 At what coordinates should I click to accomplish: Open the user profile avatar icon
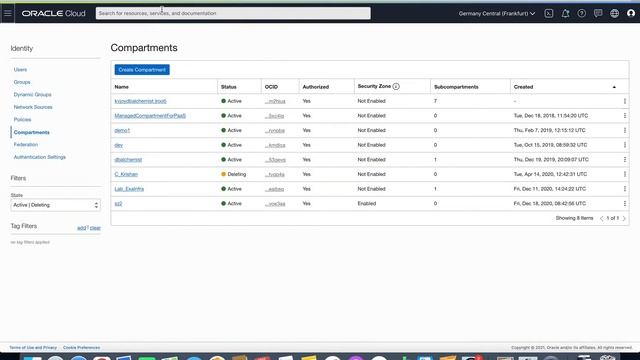coord(631,13)
